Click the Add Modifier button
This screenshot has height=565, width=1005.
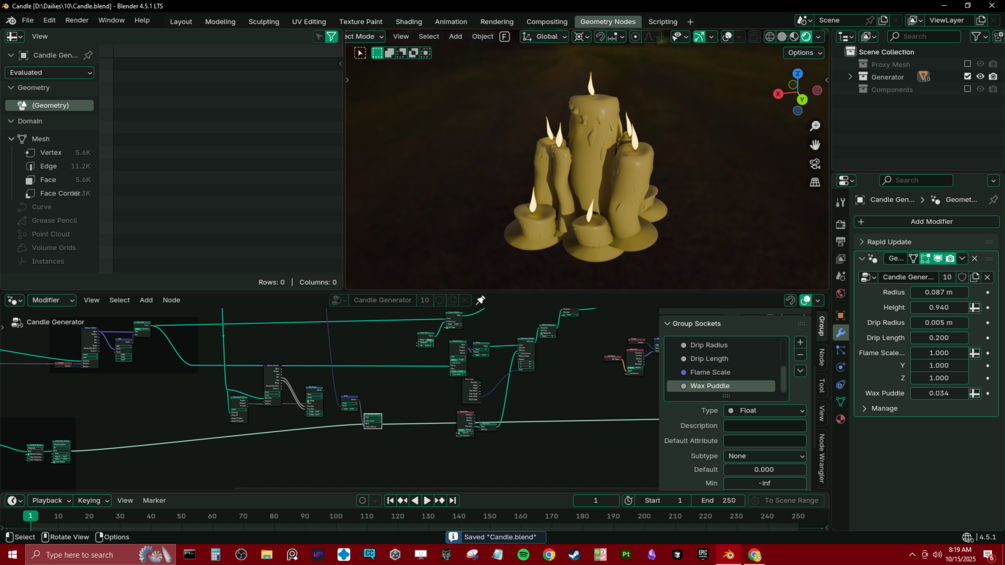[x=927, y=222]
